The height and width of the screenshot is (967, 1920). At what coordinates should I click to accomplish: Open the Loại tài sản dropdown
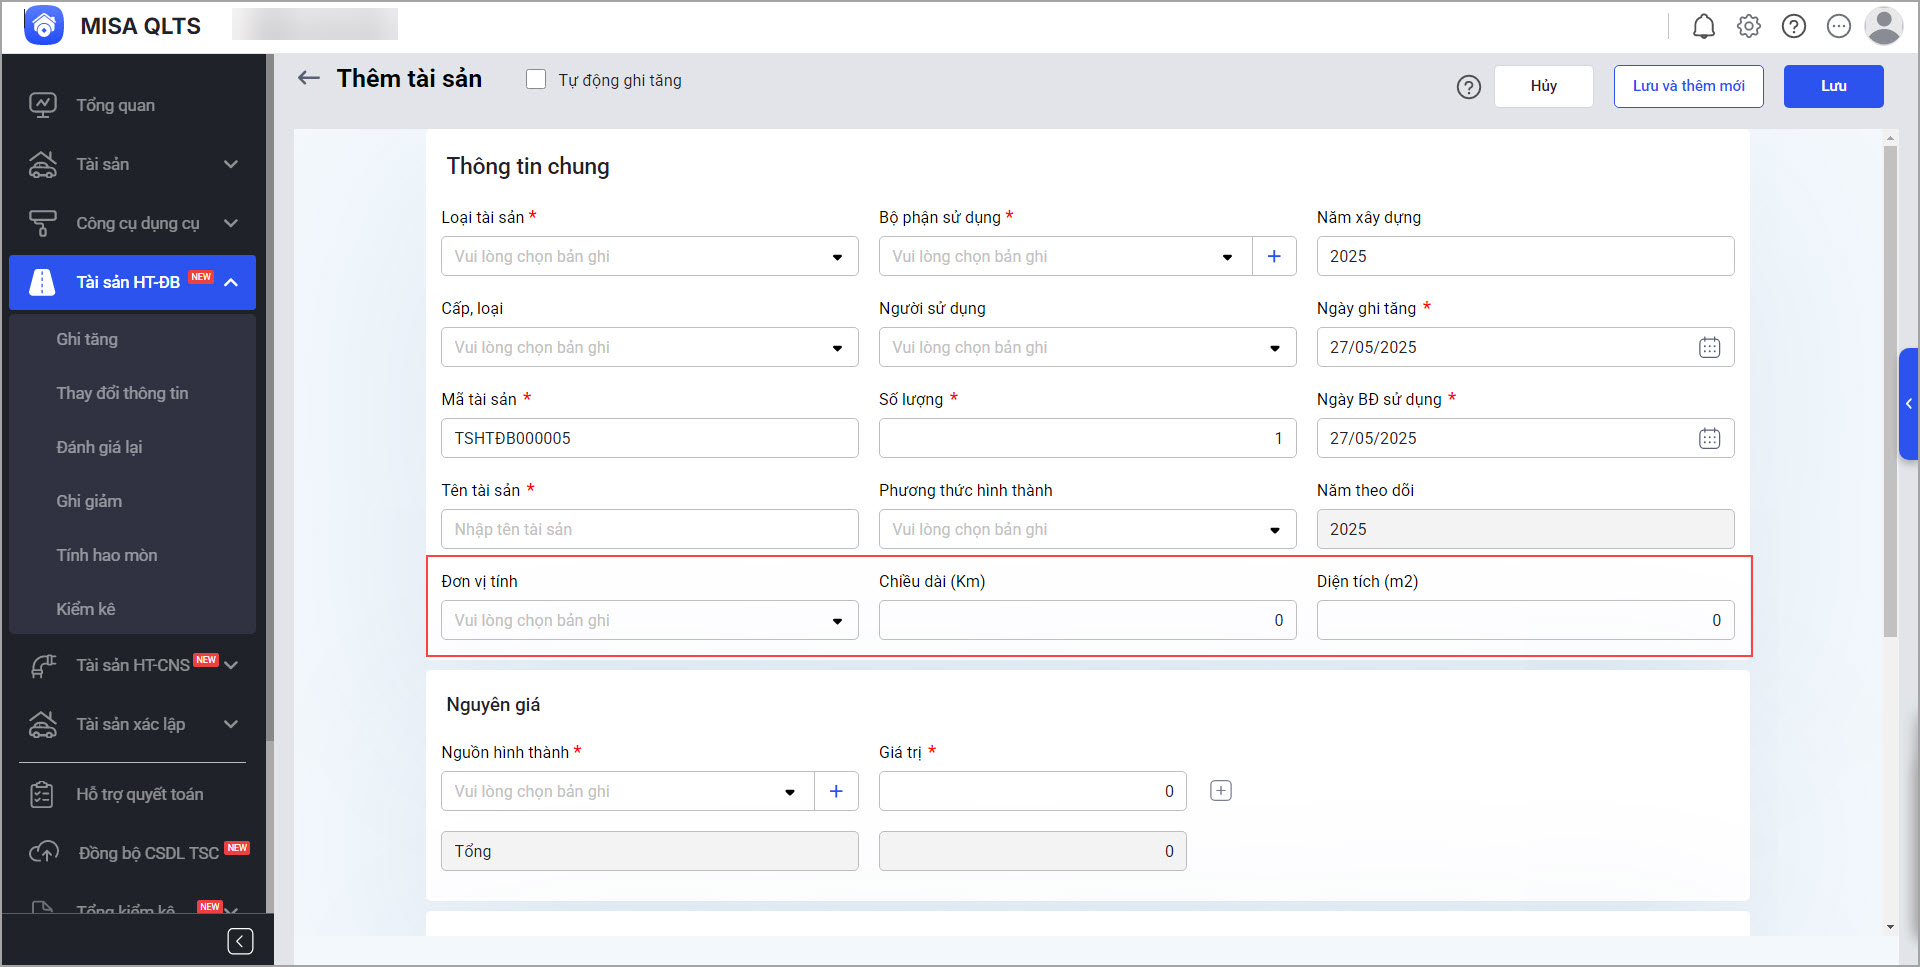[x=649, y=256]
